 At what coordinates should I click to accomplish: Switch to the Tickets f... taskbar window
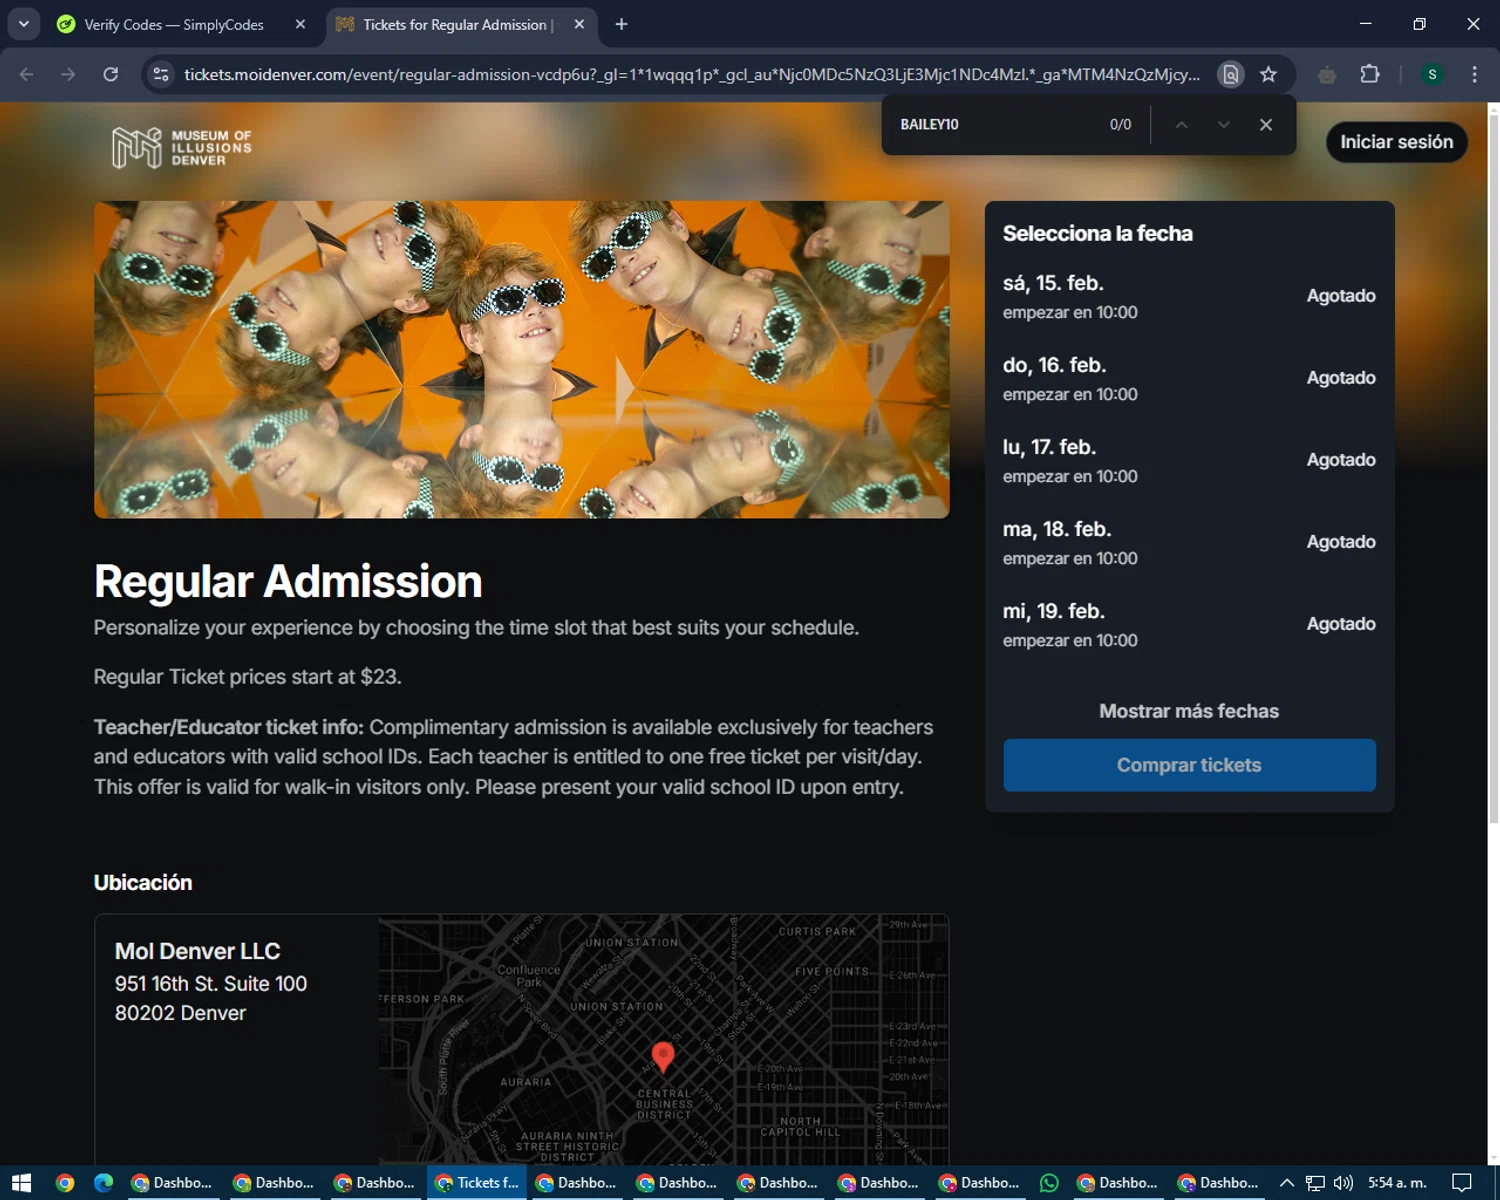(x=477, y=1183)
